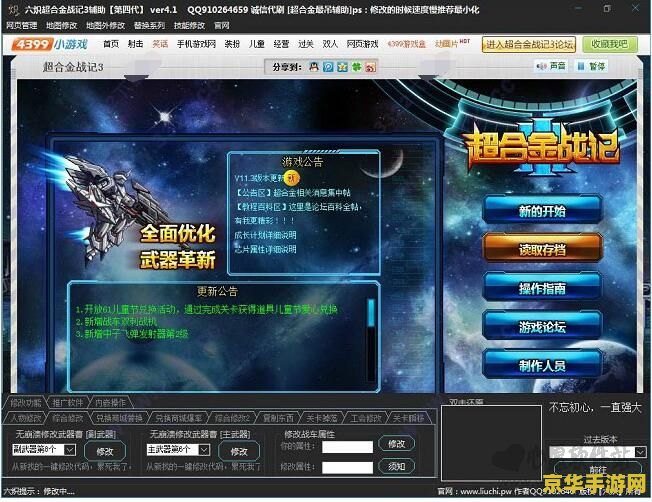Open 技能修改 menu

[189, 25]
